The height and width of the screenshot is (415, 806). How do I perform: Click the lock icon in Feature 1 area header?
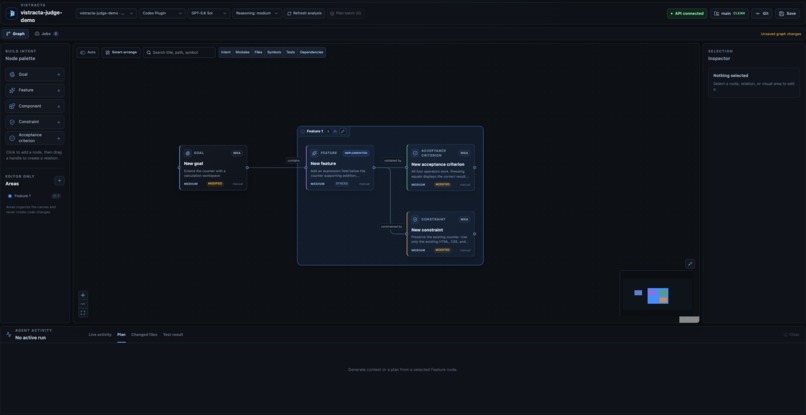pyautogui.click(x=335, y=131)
